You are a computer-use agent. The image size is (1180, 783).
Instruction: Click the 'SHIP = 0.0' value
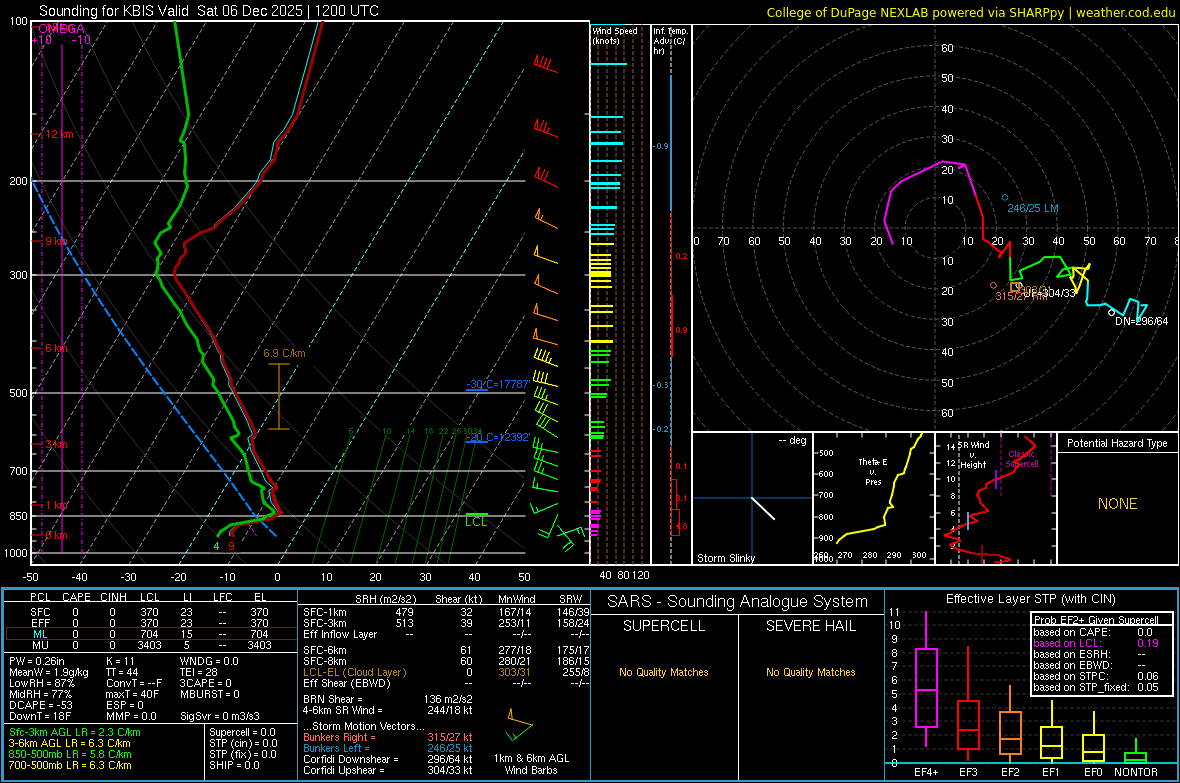pyautogui.click(x=234, y=765)
